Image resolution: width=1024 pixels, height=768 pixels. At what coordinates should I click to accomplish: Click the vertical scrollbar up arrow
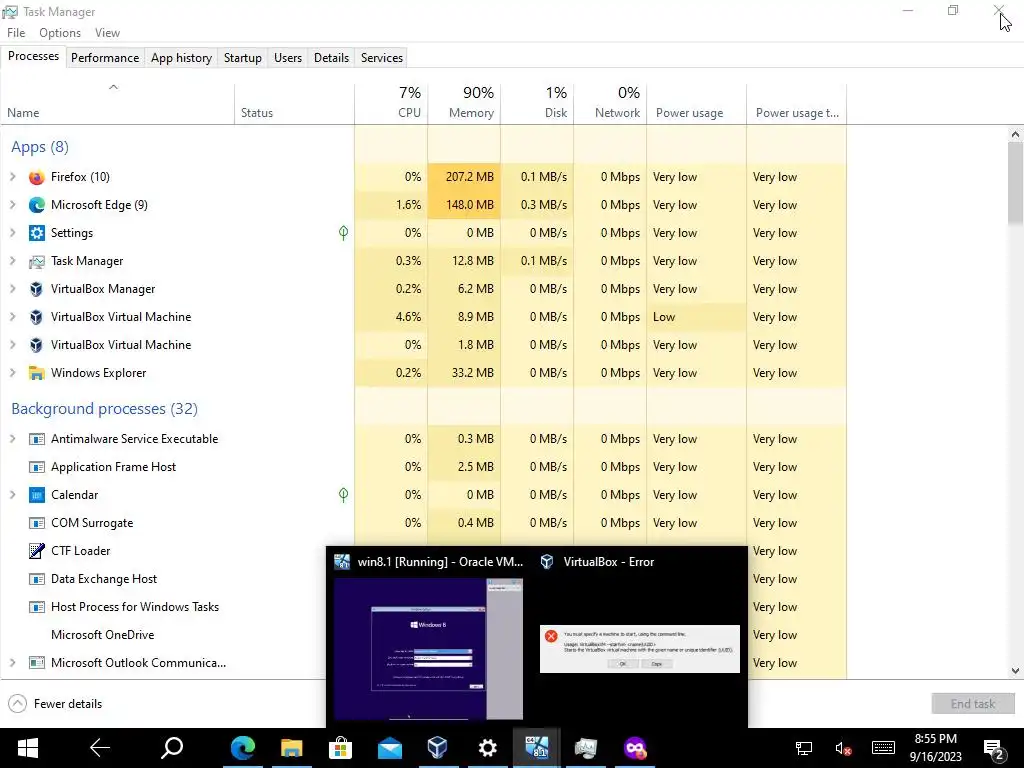coord(1015,135)
